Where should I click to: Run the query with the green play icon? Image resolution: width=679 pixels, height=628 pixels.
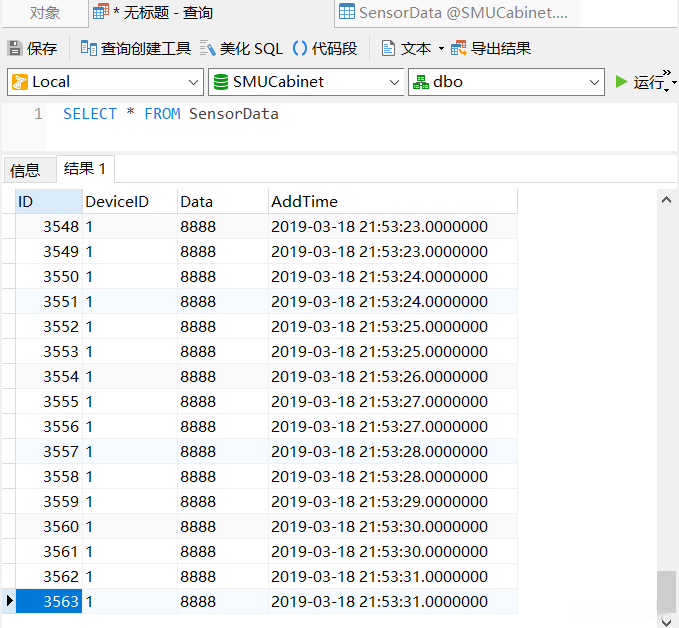coord(621,81)
